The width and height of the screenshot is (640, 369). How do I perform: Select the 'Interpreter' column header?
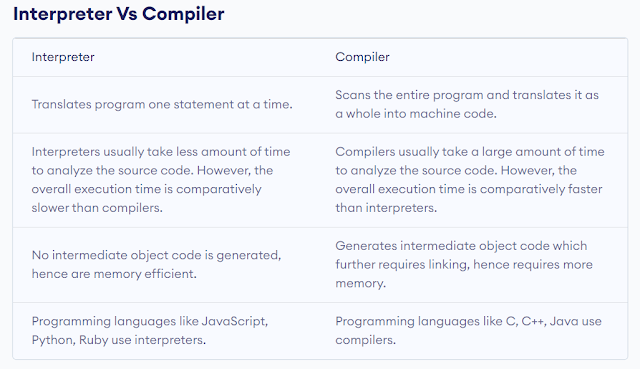coord(63,57)
